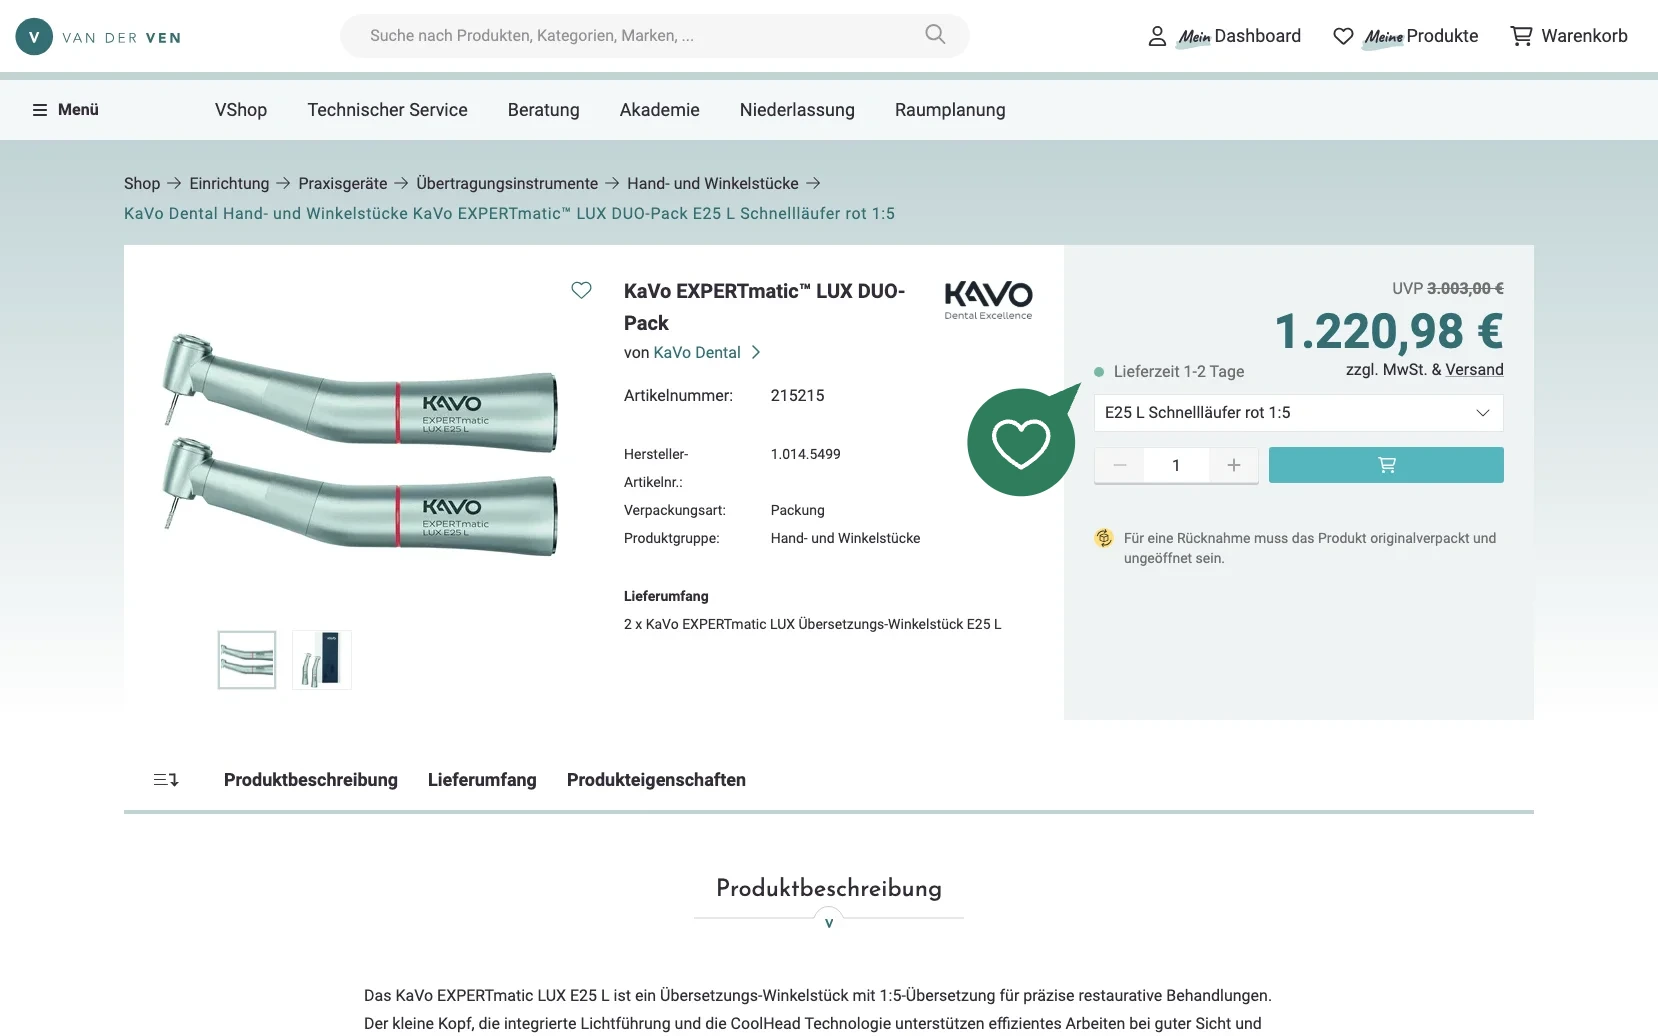Image resolution: width=1658 pixels, height=1036 pixels.
Task: Add product to wishlist heart outline
Action: click(x=581, y=290)
